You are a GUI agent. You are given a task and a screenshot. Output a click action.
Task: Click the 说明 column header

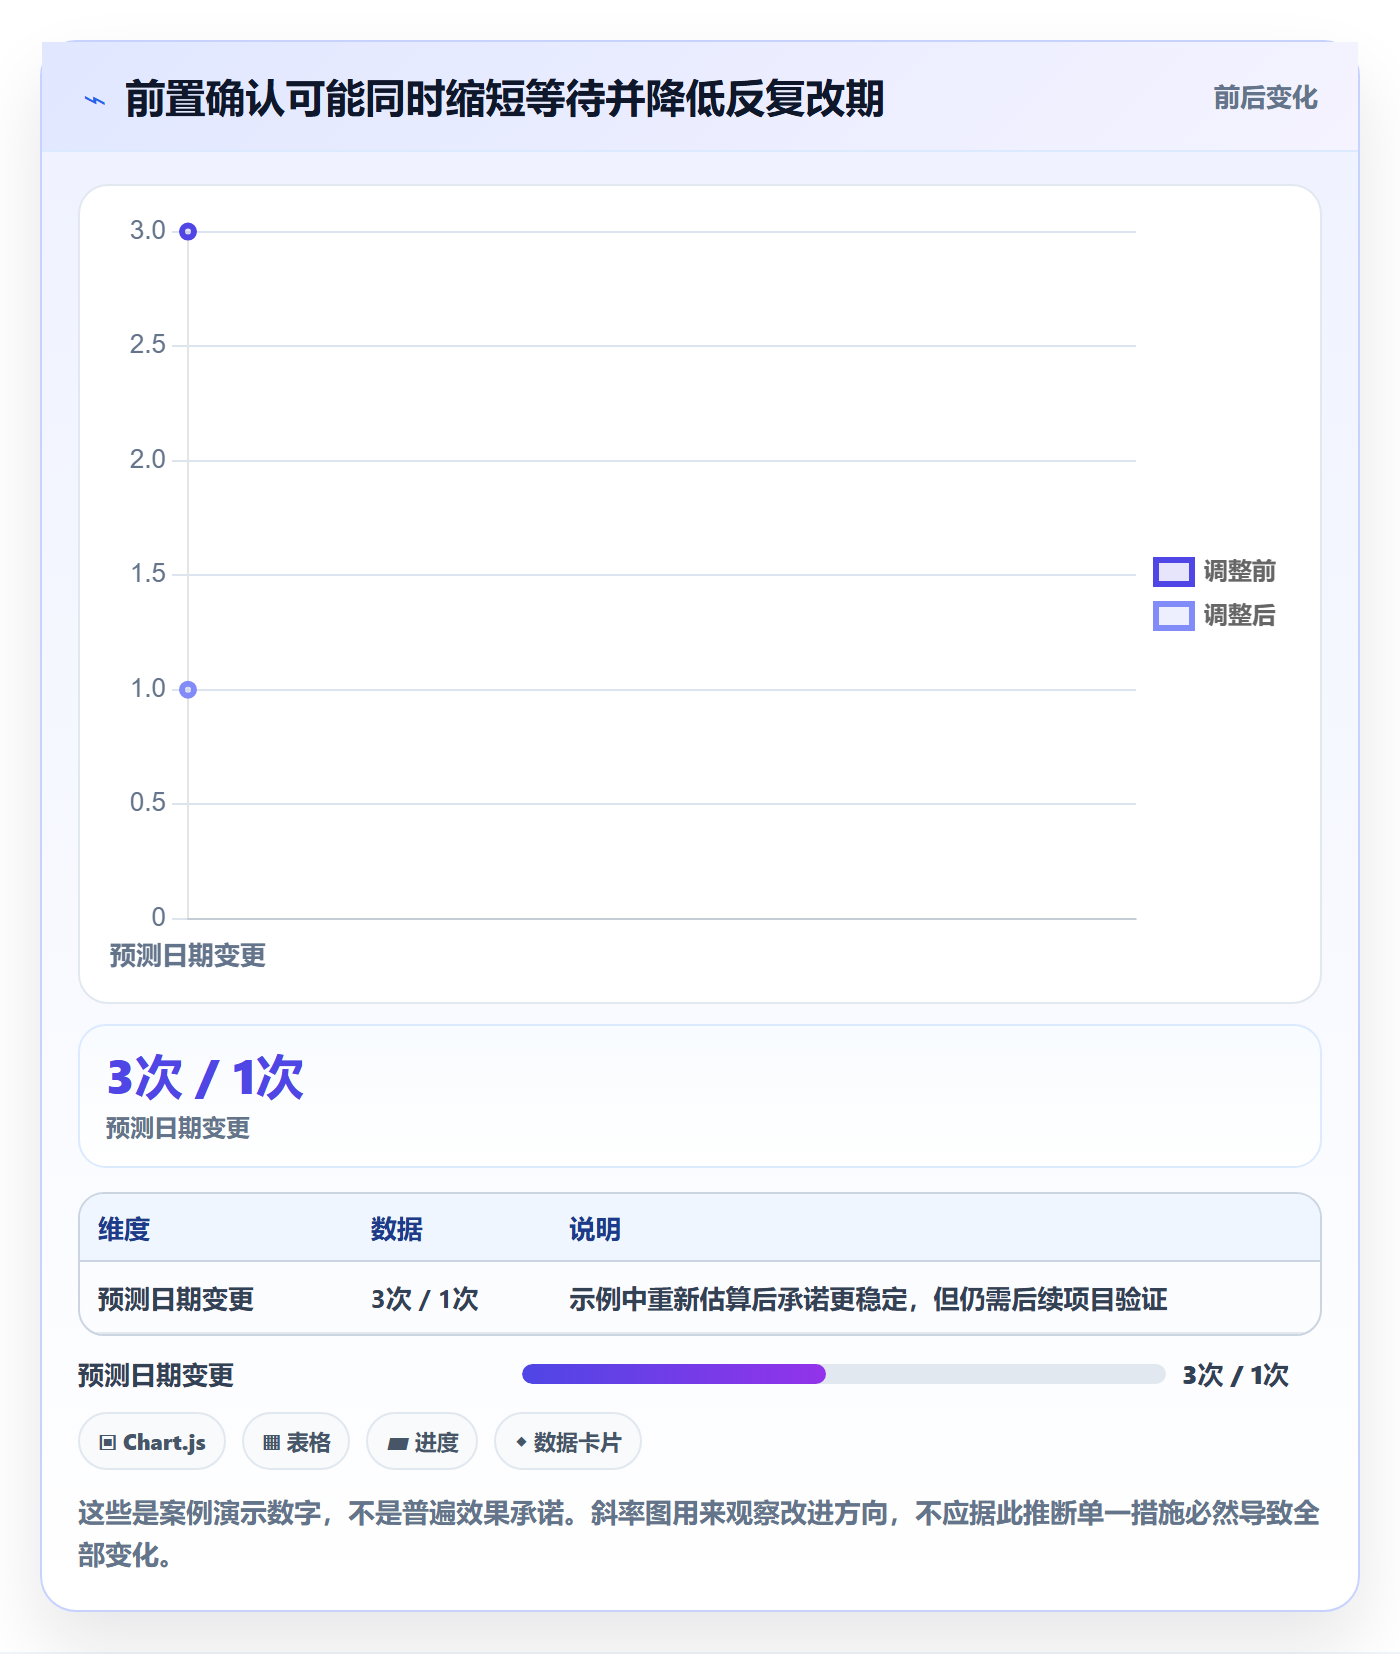coord(595,1229)
